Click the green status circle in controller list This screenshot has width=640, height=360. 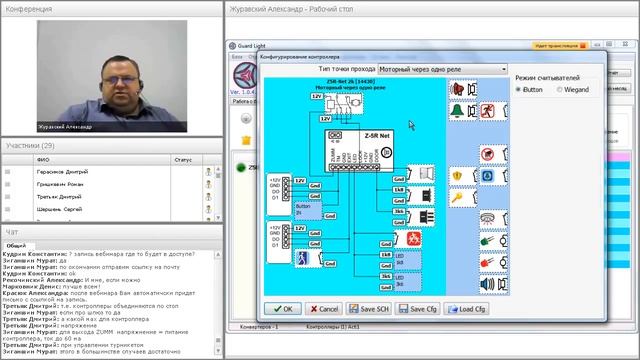[241, 167]
